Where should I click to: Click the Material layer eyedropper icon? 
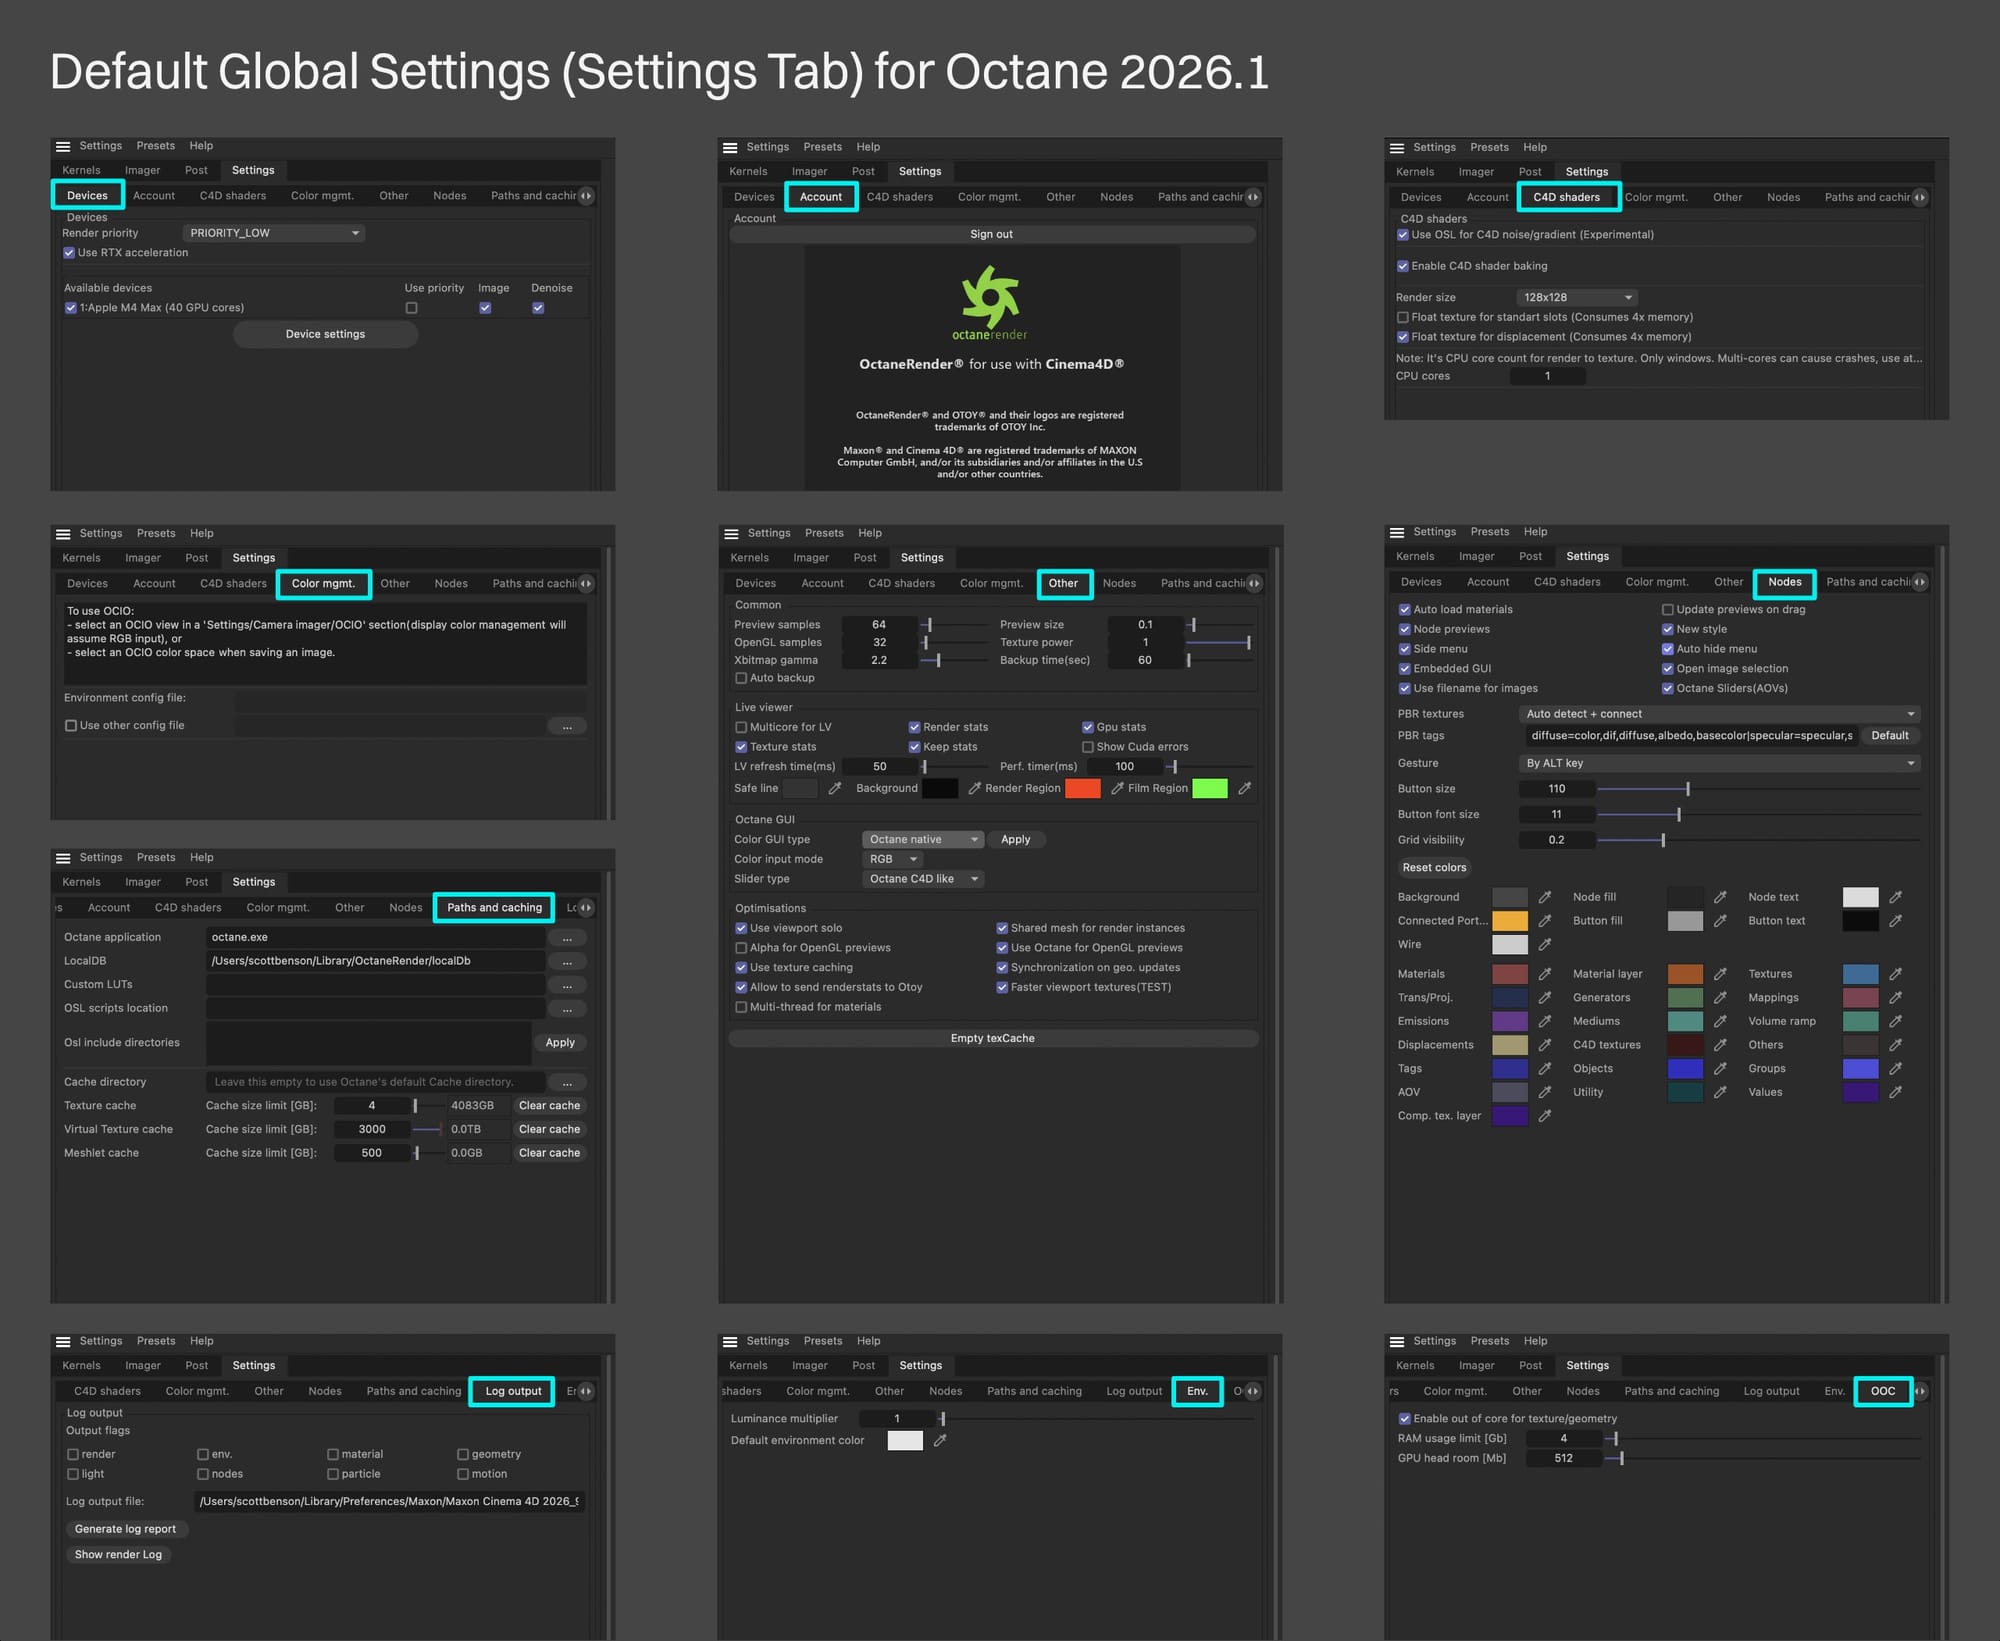pos(1720,974)
